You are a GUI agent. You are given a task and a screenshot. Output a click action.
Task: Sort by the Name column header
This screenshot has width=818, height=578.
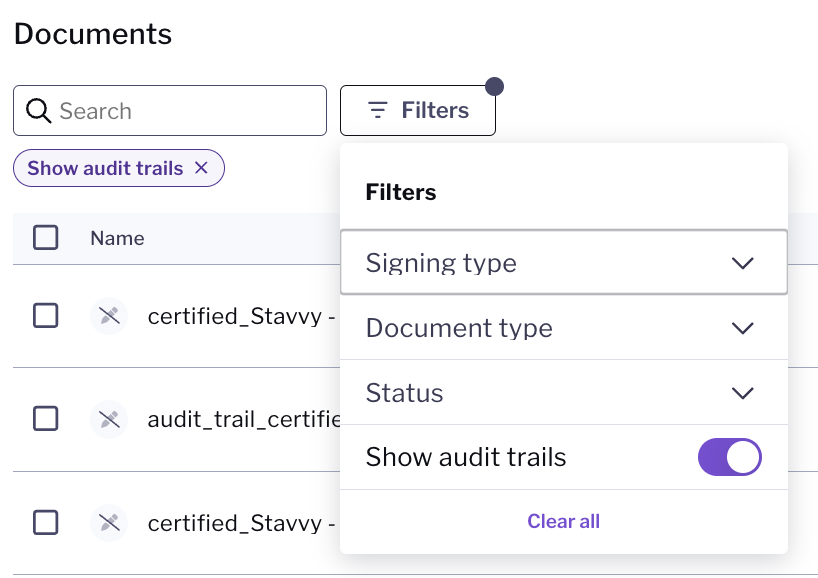(x=117, y=238)
